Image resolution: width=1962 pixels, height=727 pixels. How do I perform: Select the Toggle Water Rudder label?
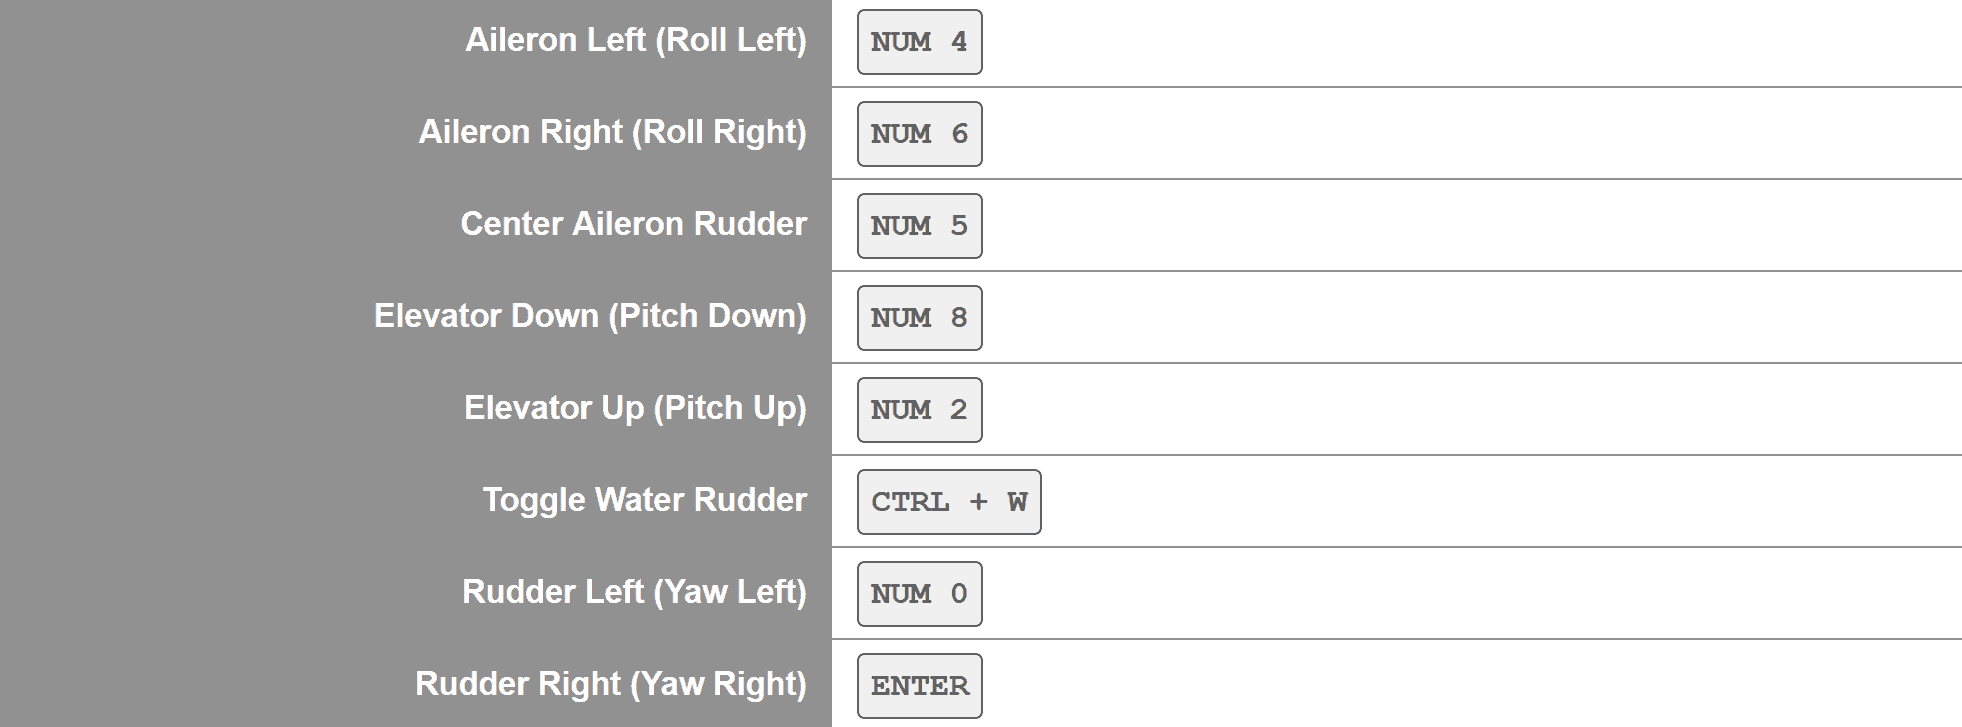click(x=644, y=500)
